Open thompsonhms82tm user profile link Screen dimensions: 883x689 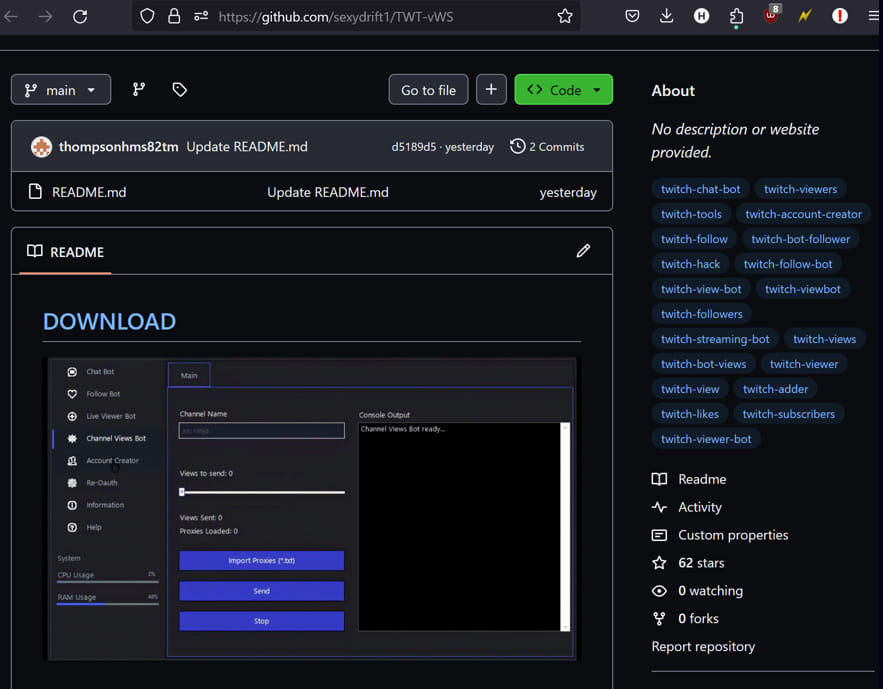pyautogui.click(x=119, y=147)
